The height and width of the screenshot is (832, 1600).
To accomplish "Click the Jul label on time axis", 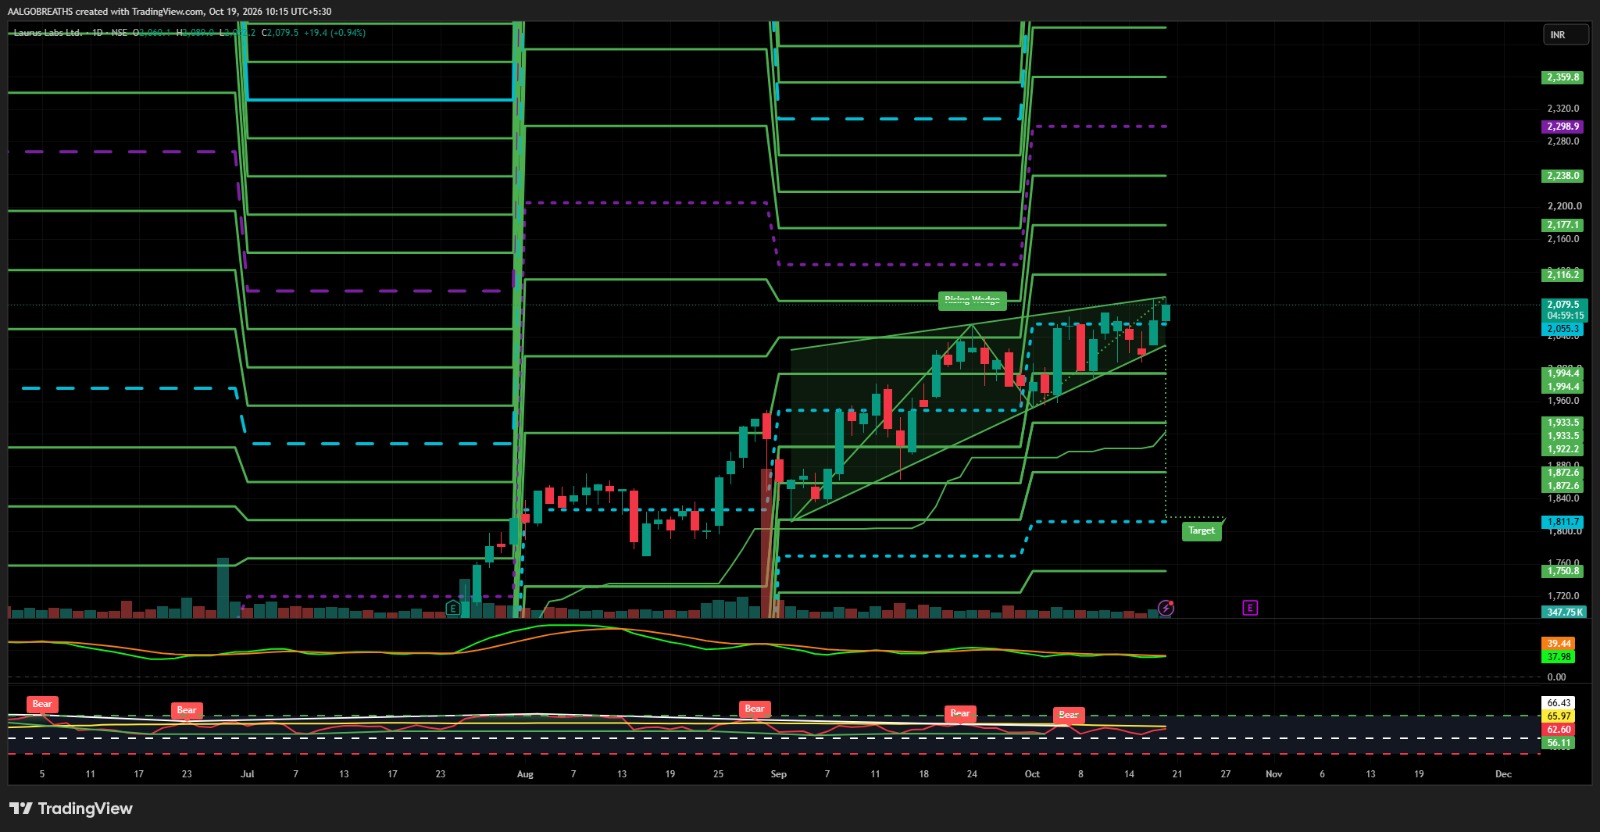I will tap(248, 774).
